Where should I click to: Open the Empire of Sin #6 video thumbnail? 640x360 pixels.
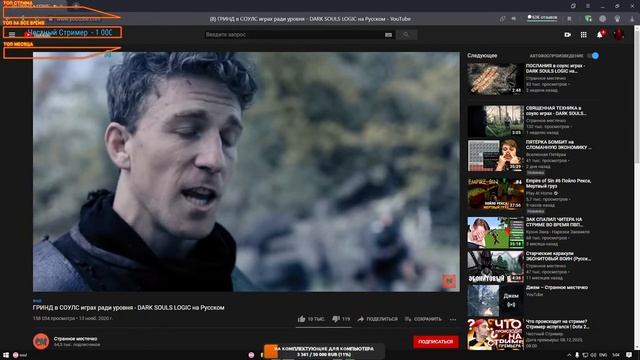click(x=496, y=194)
